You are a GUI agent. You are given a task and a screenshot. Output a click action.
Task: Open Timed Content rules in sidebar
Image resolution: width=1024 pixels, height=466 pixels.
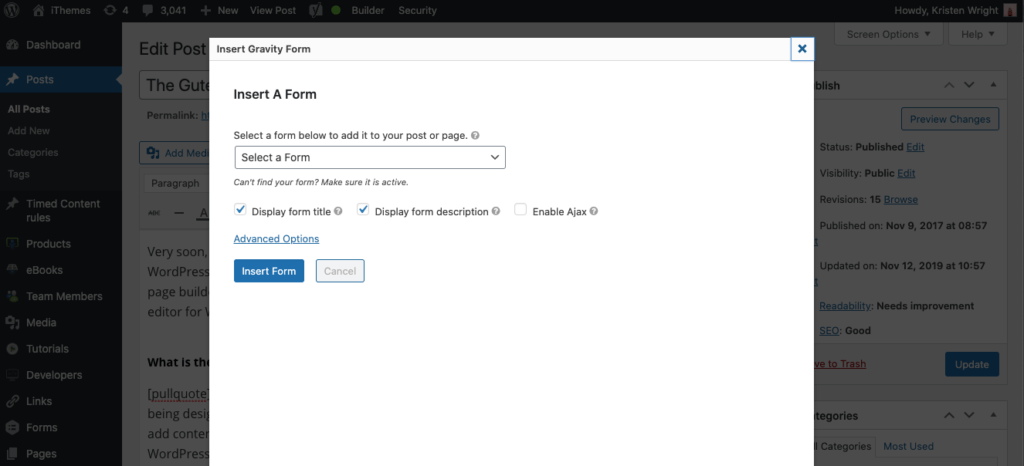click(61, 210)
